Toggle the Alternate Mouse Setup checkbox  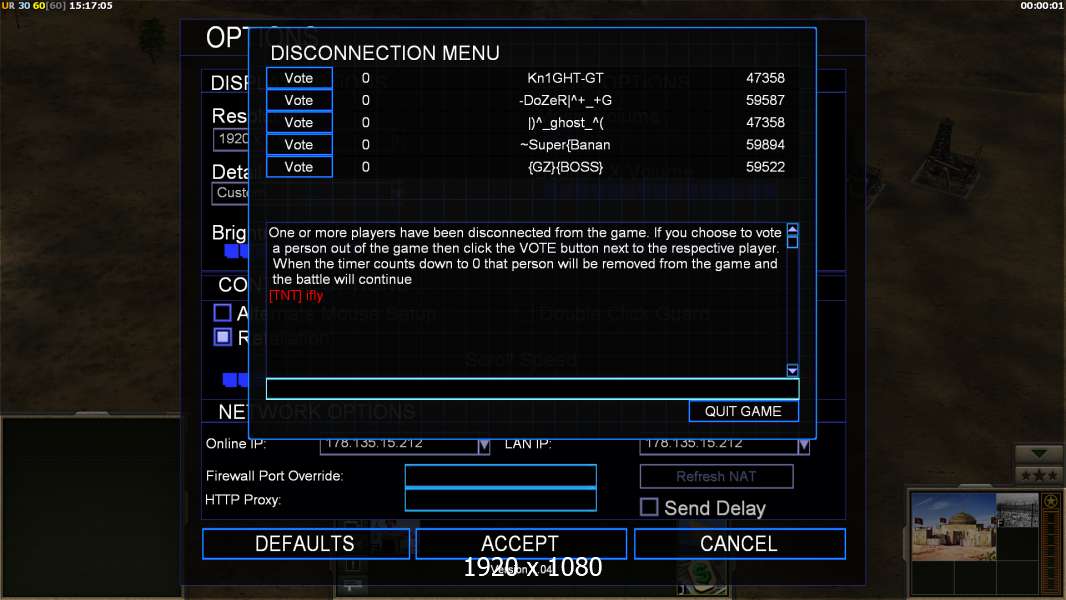click(222, 313)
